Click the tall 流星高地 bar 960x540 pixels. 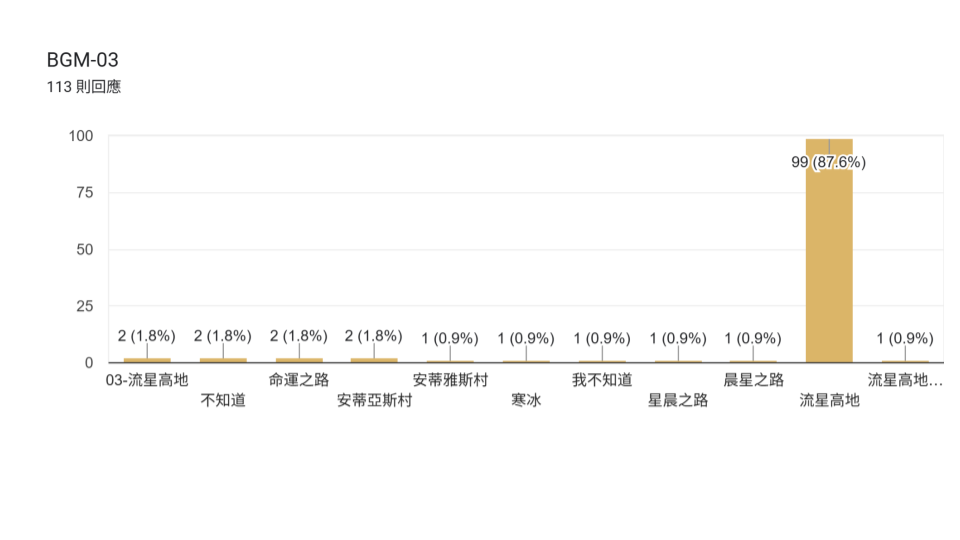[829, 250]
